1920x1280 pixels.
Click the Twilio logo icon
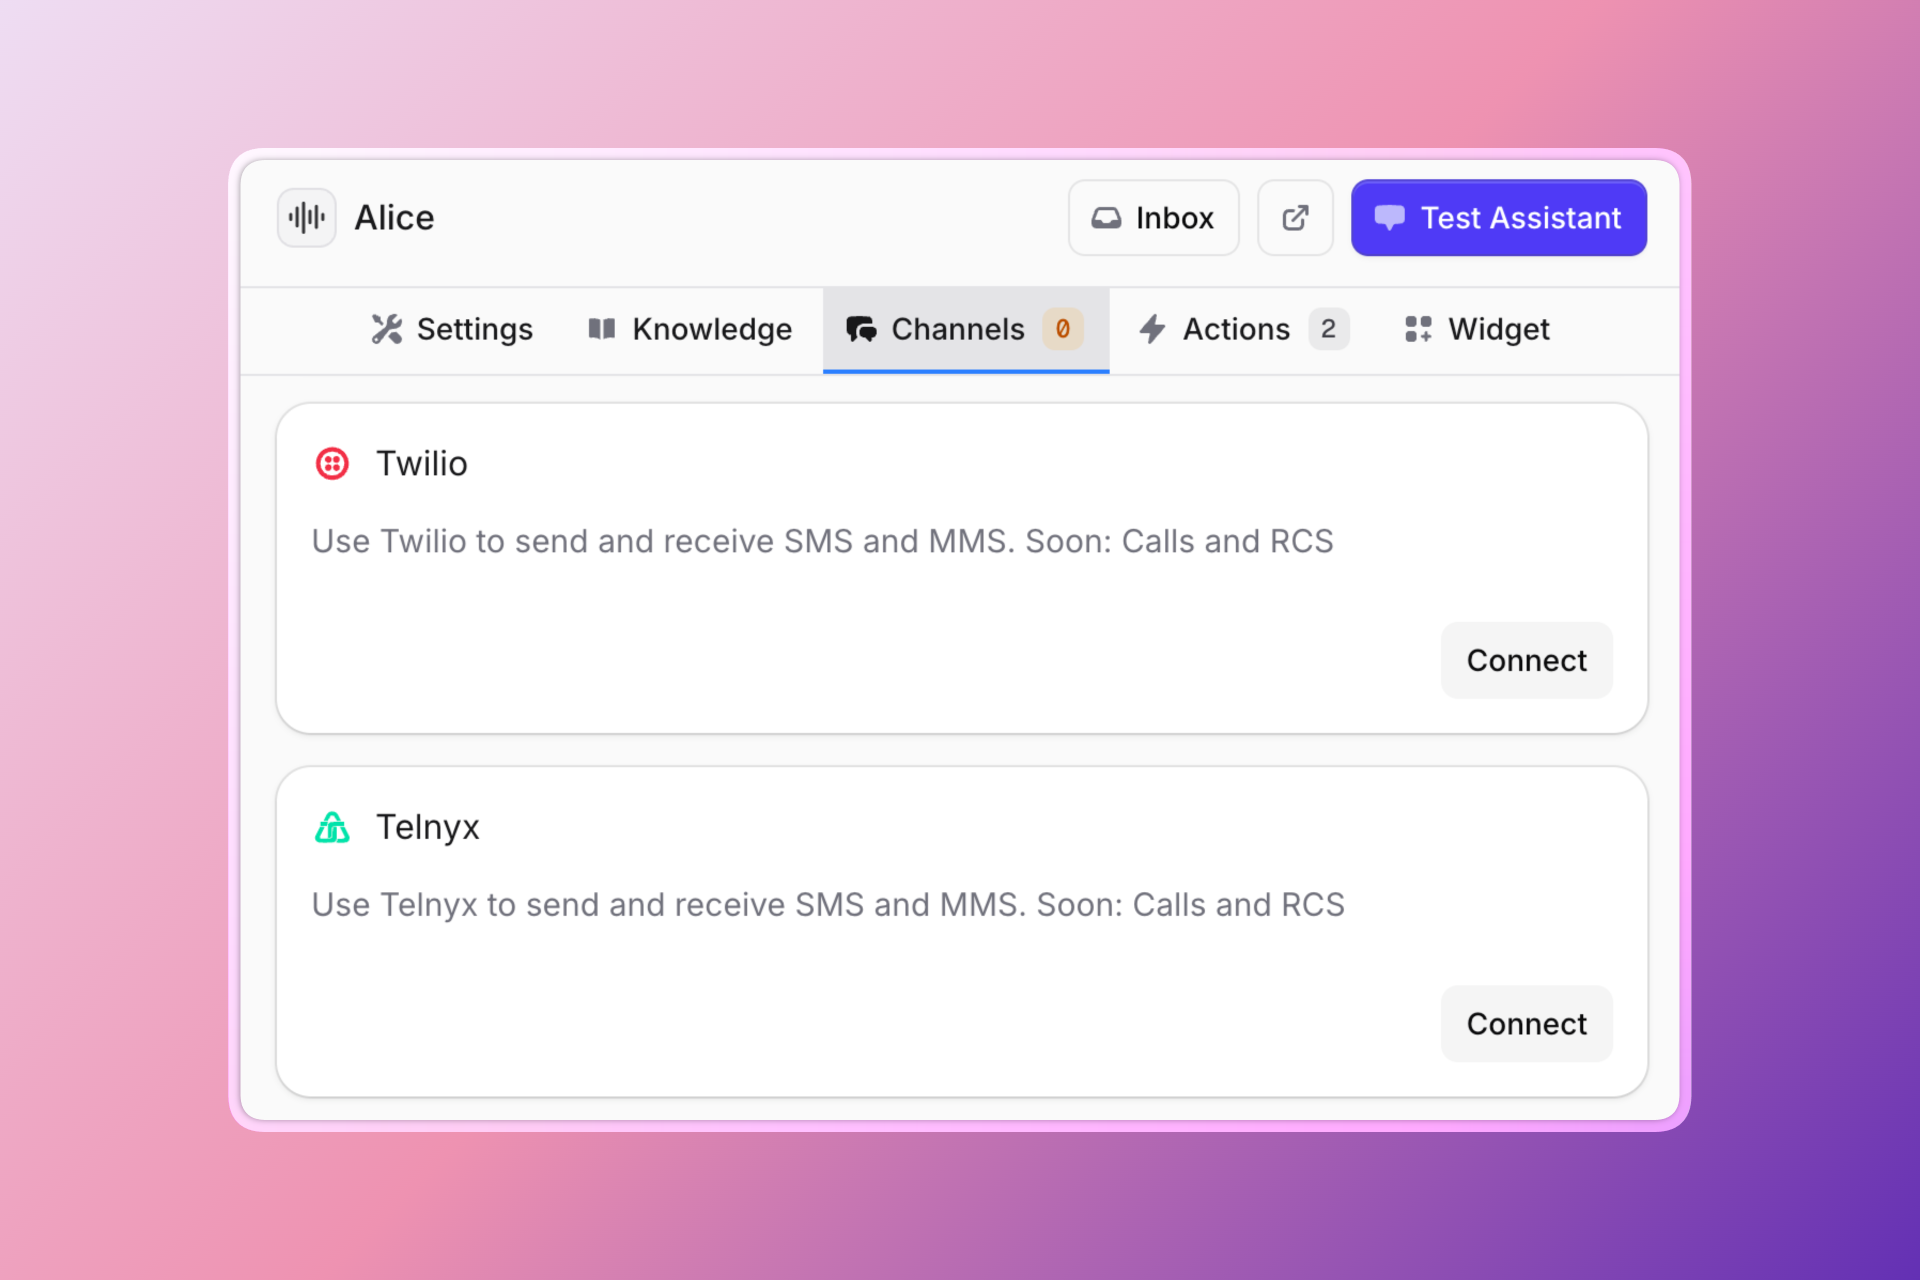pos(332,464)
